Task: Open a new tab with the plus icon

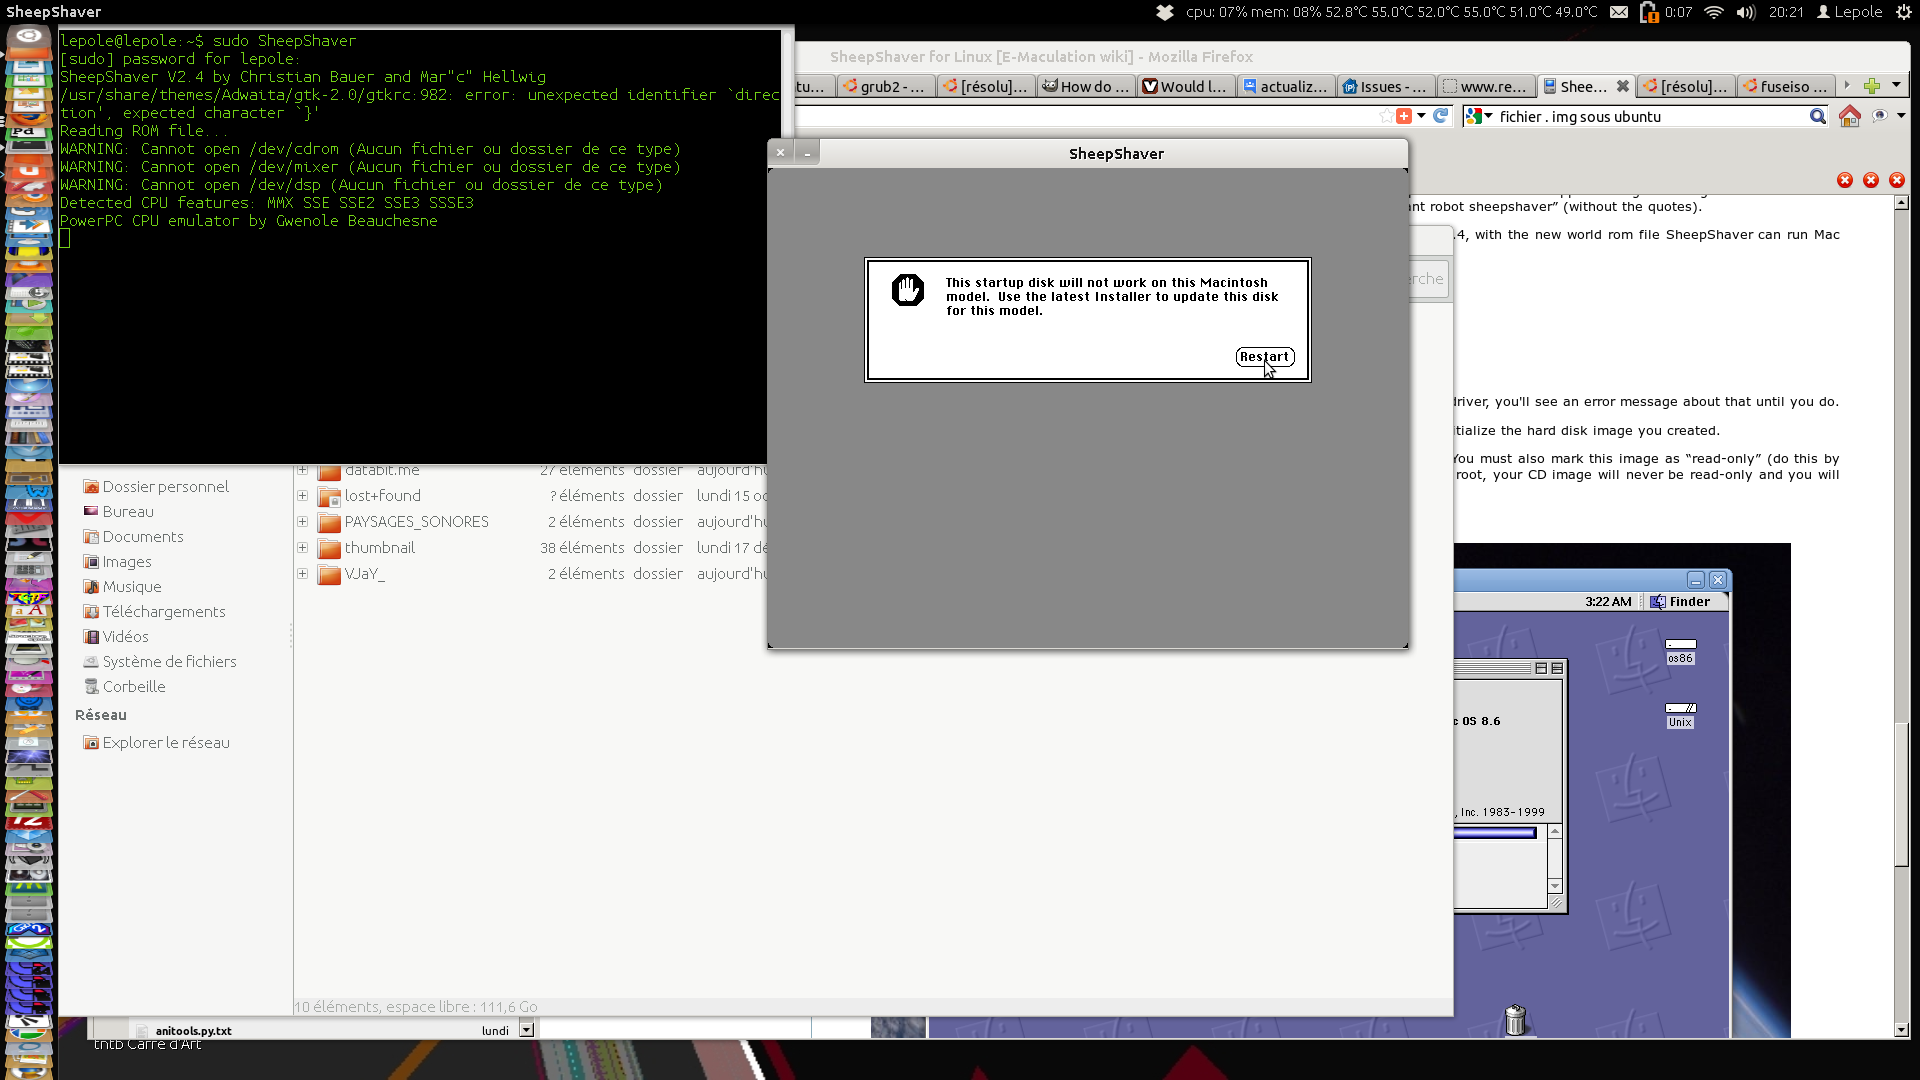Action: [x=1871, y=86]
